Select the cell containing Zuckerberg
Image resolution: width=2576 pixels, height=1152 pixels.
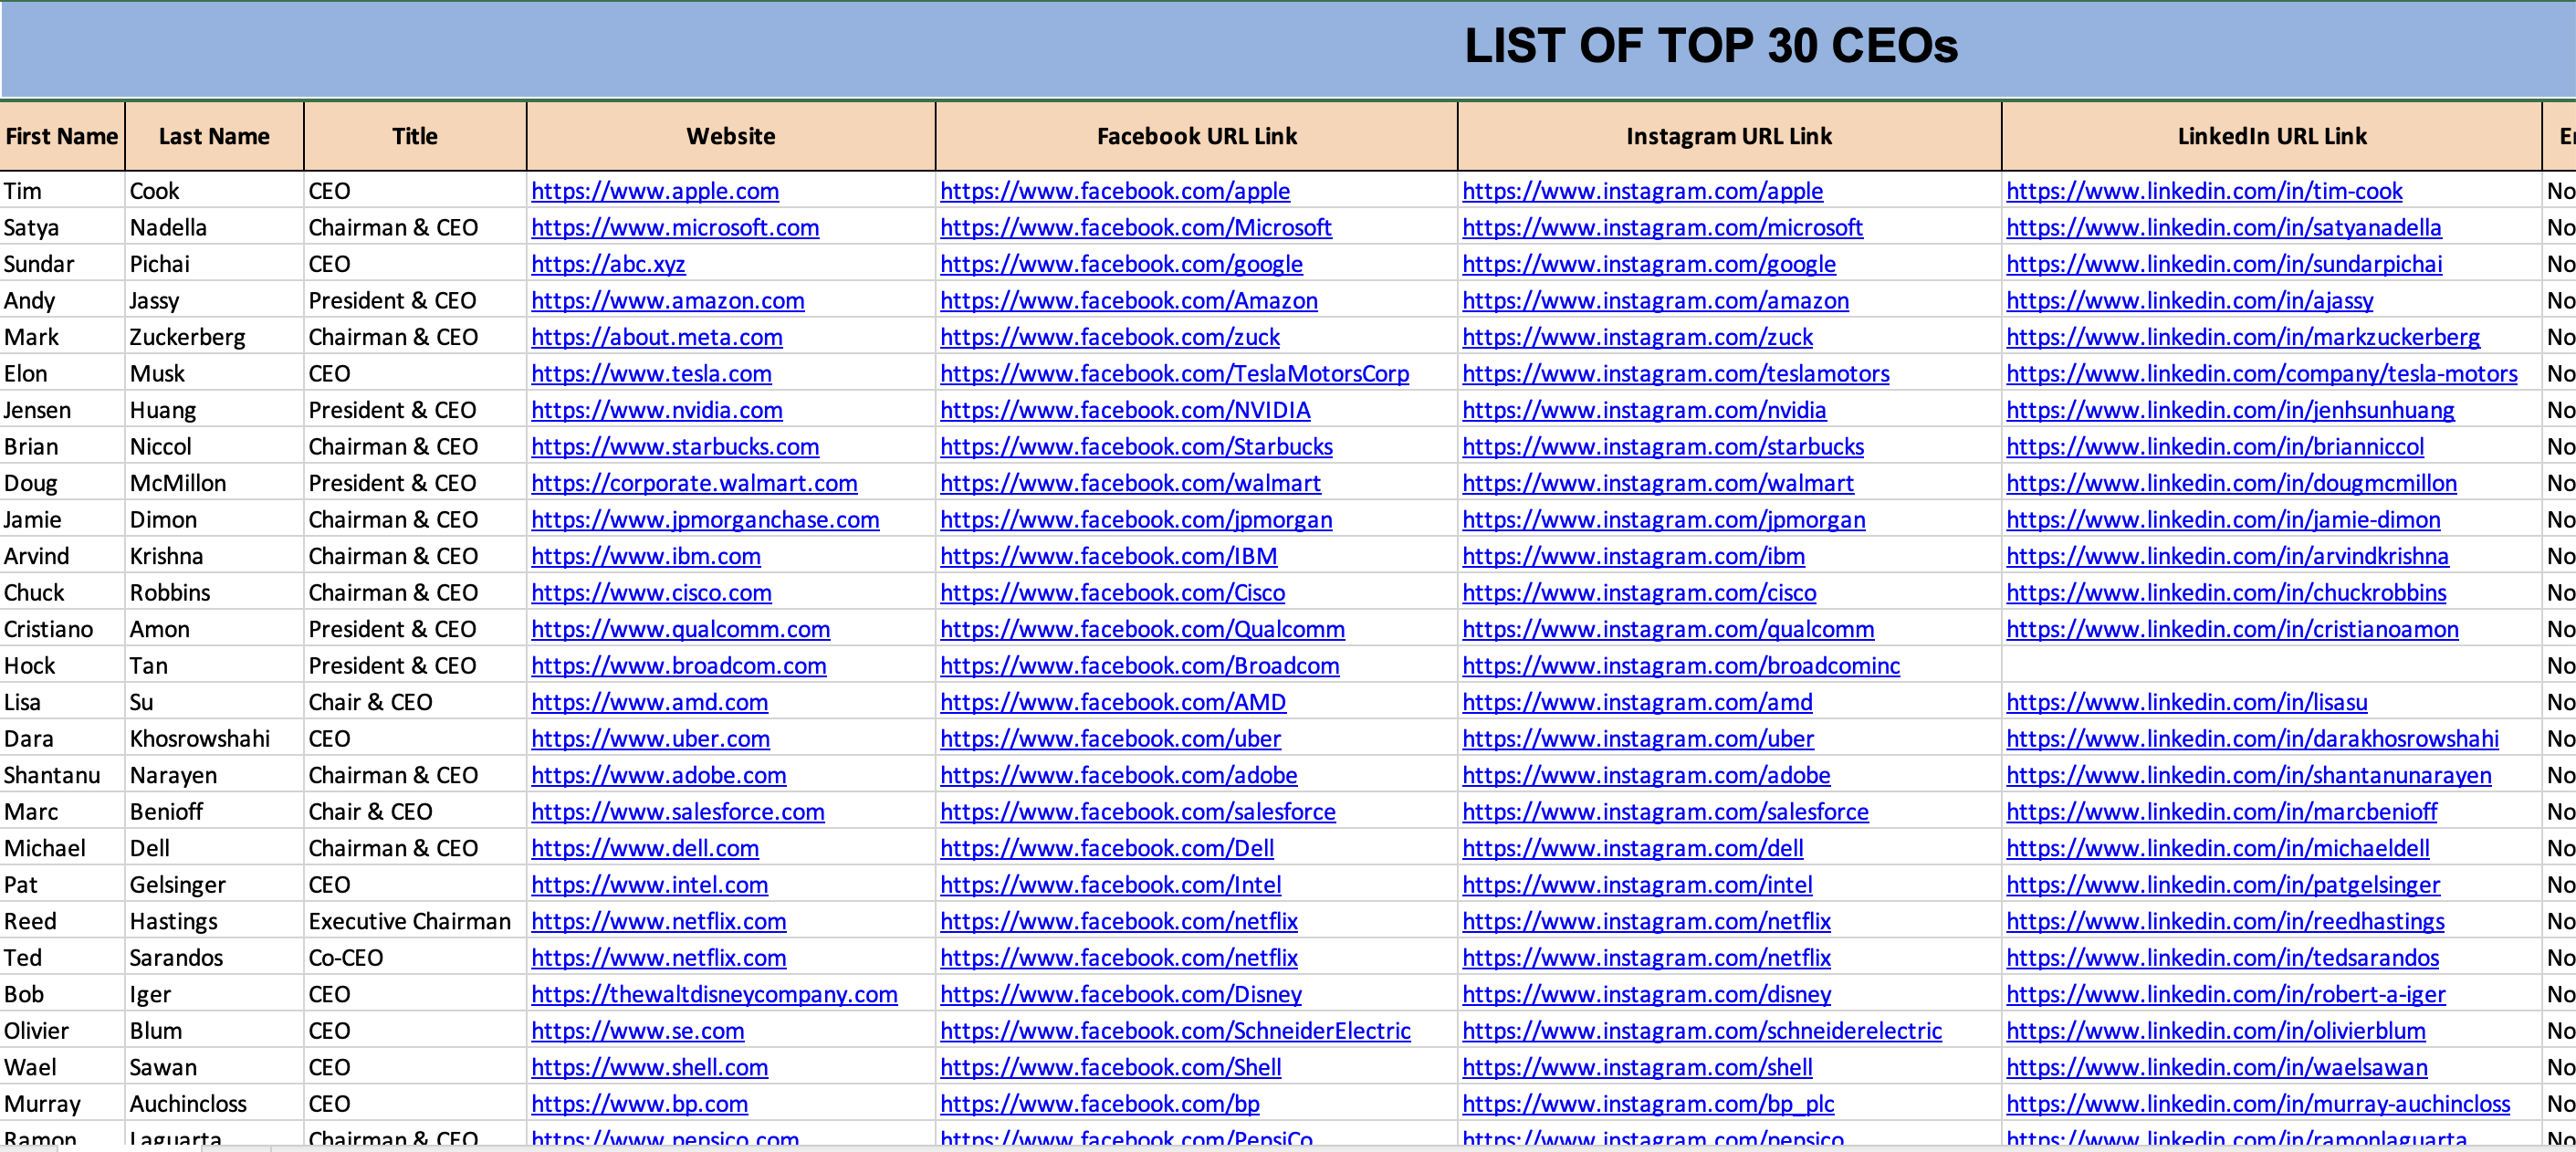(214, 337)
